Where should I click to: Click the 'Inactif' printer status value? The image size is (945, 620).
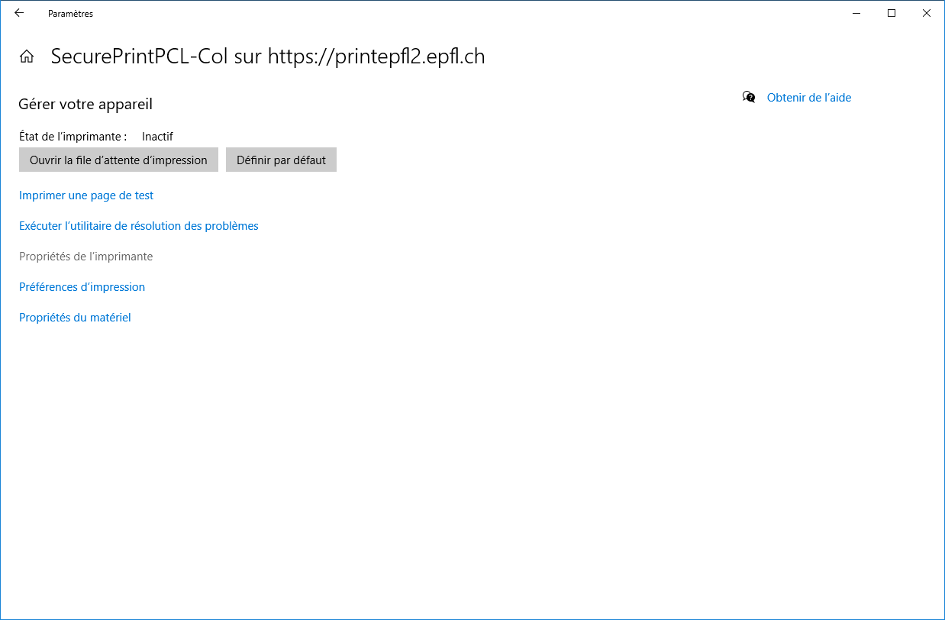click(x=157, y=136)
